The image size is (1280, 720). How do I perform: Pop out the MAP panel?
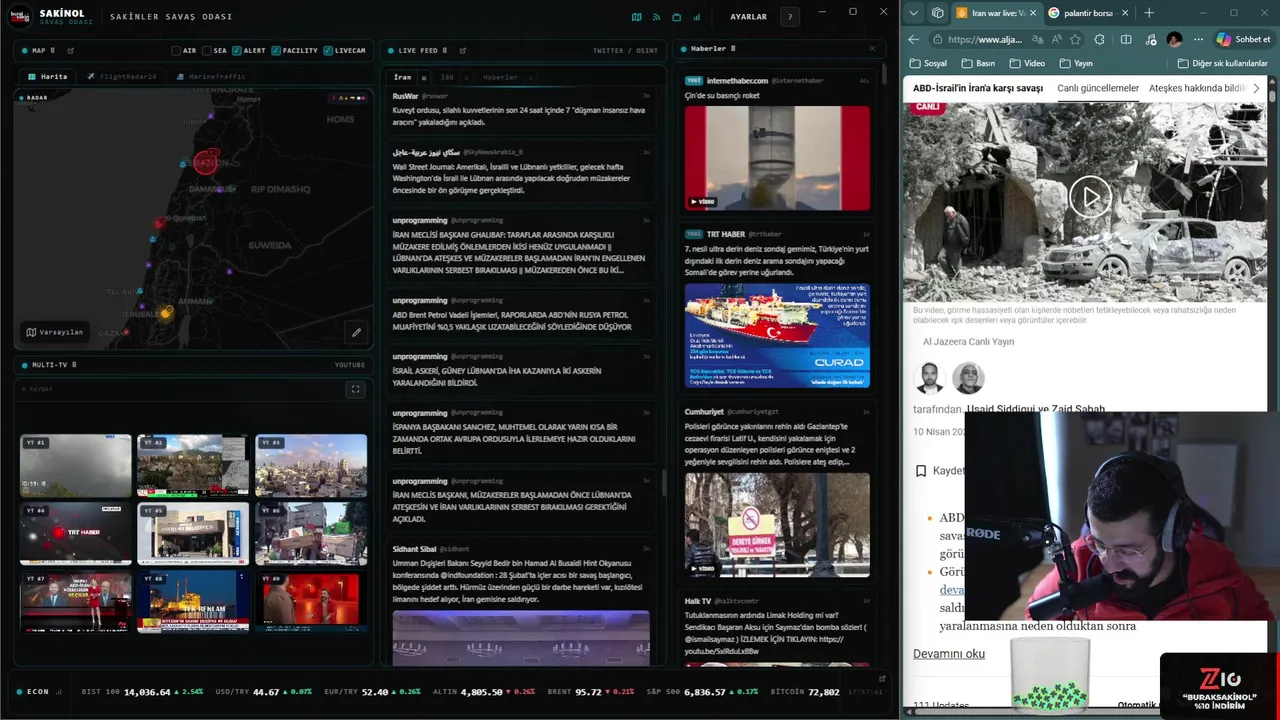[x=70, y=50]
